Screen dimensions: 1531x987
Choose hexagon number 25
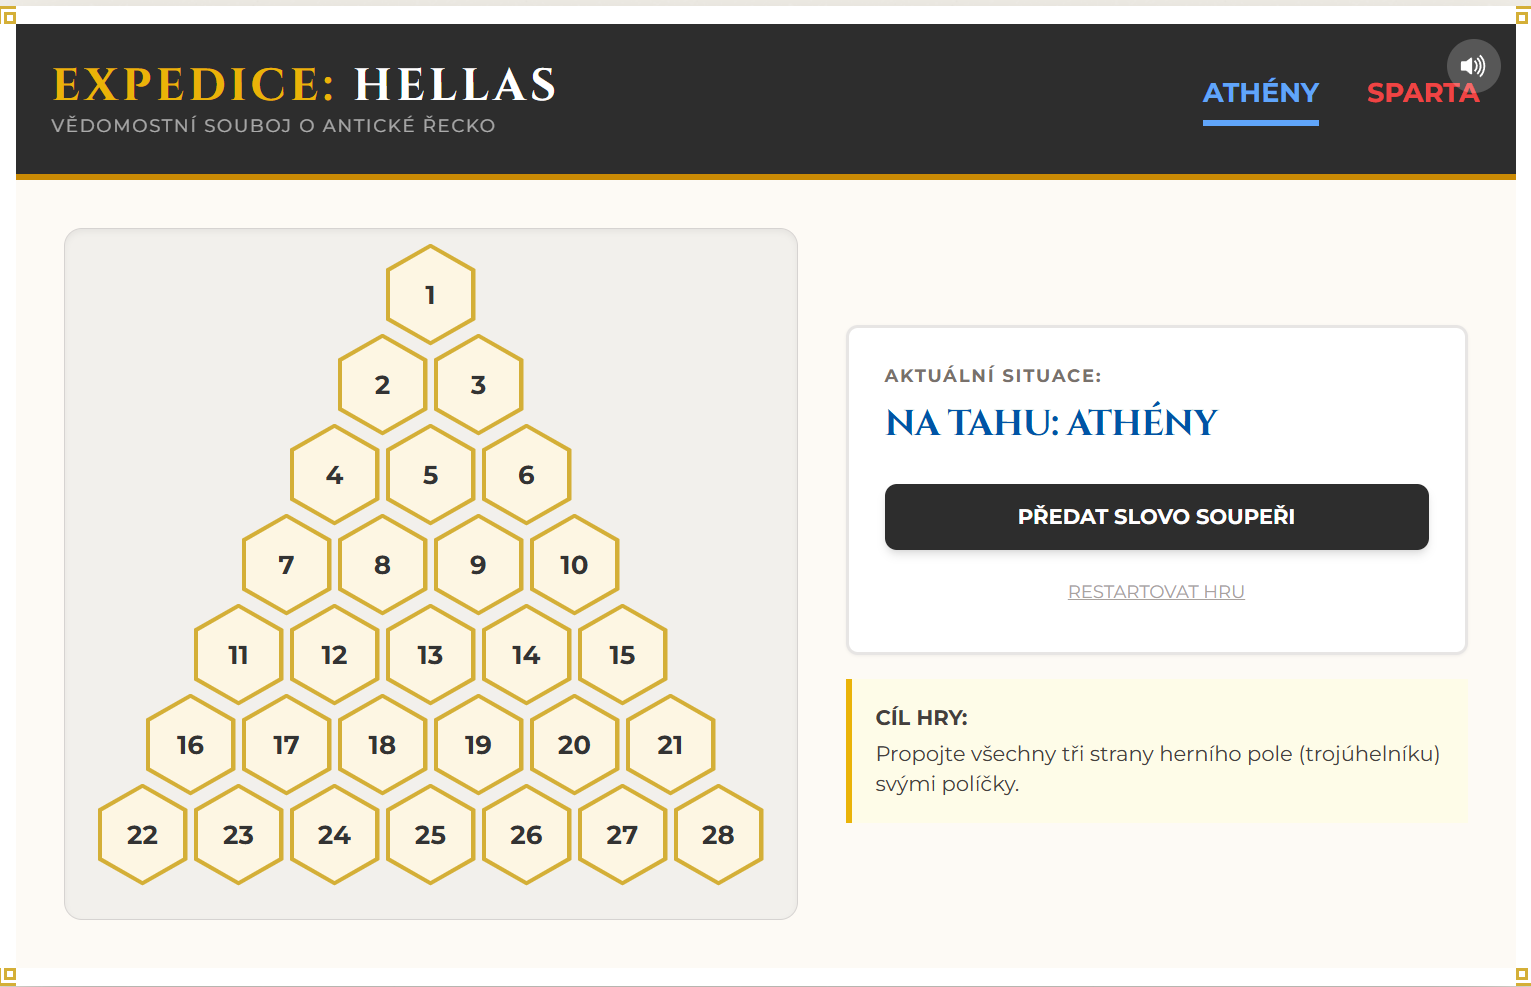coord(430,835)
